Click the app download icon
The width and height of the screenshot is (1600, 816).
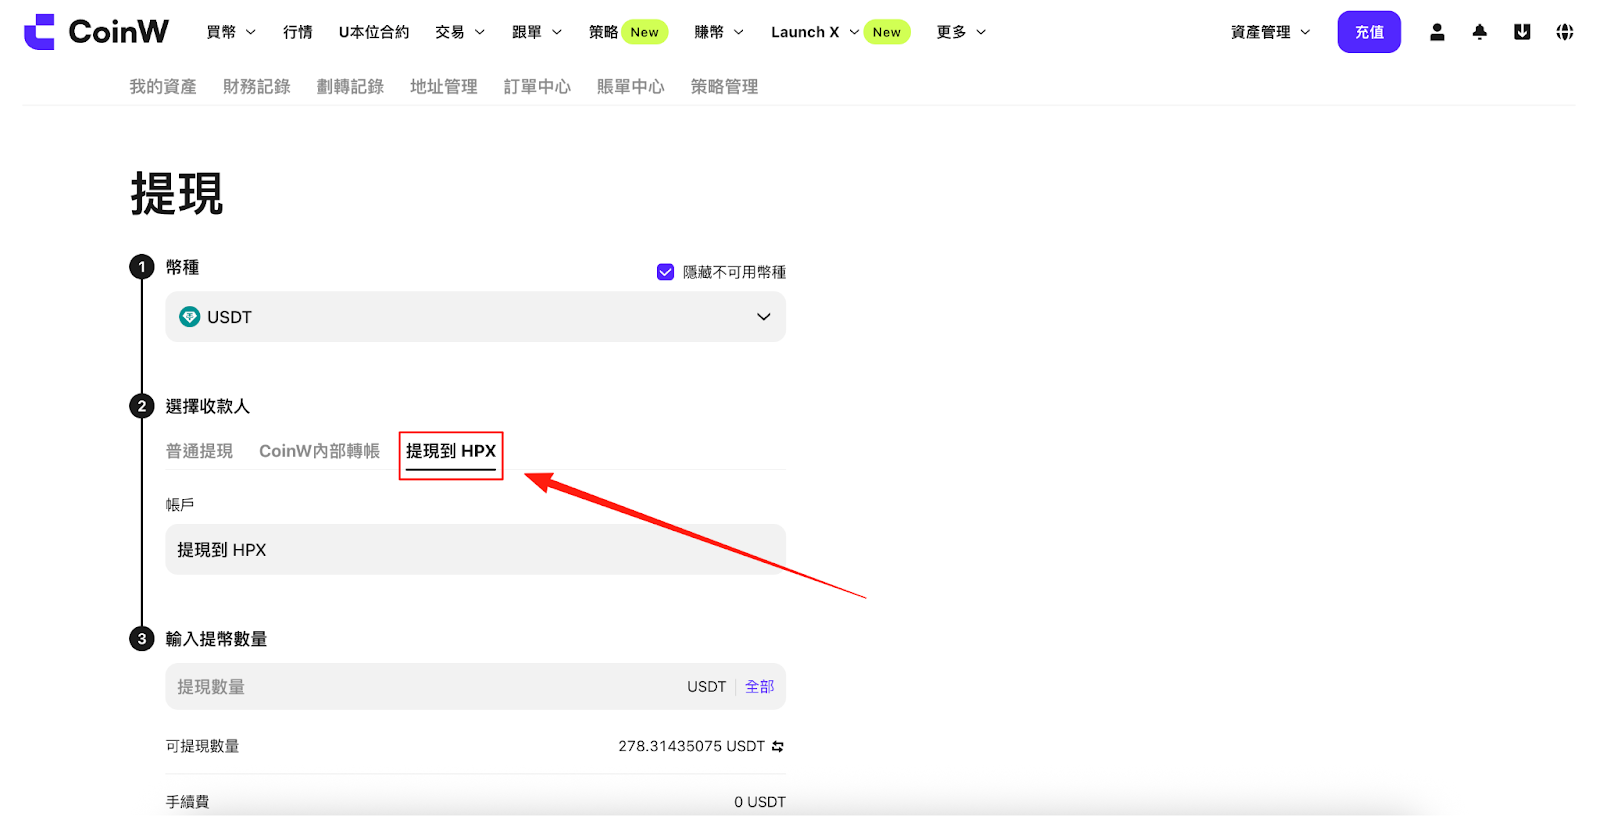tap(1522, 32)
